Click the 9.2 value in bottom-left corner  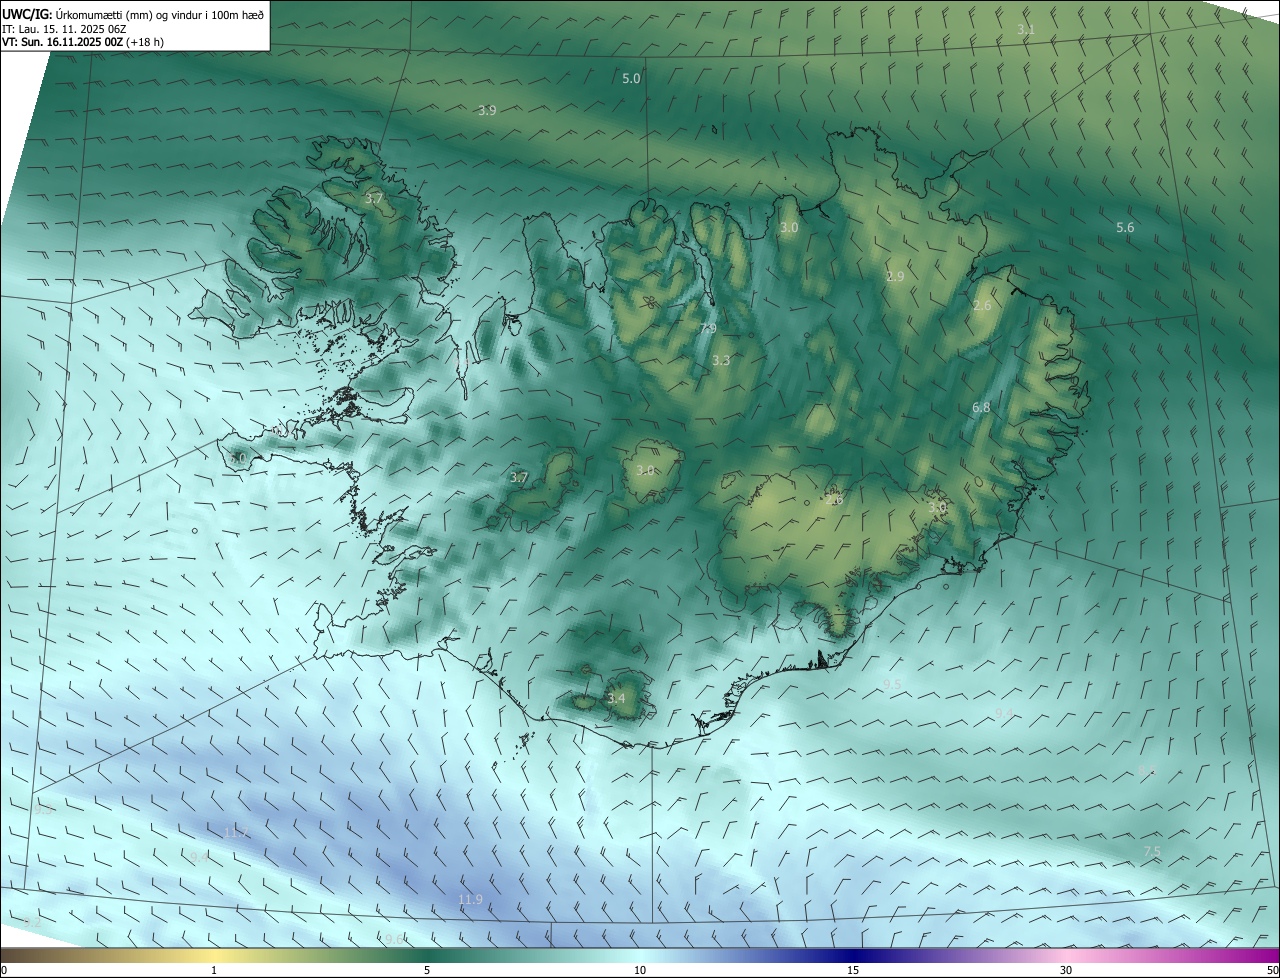pos(32,922)
